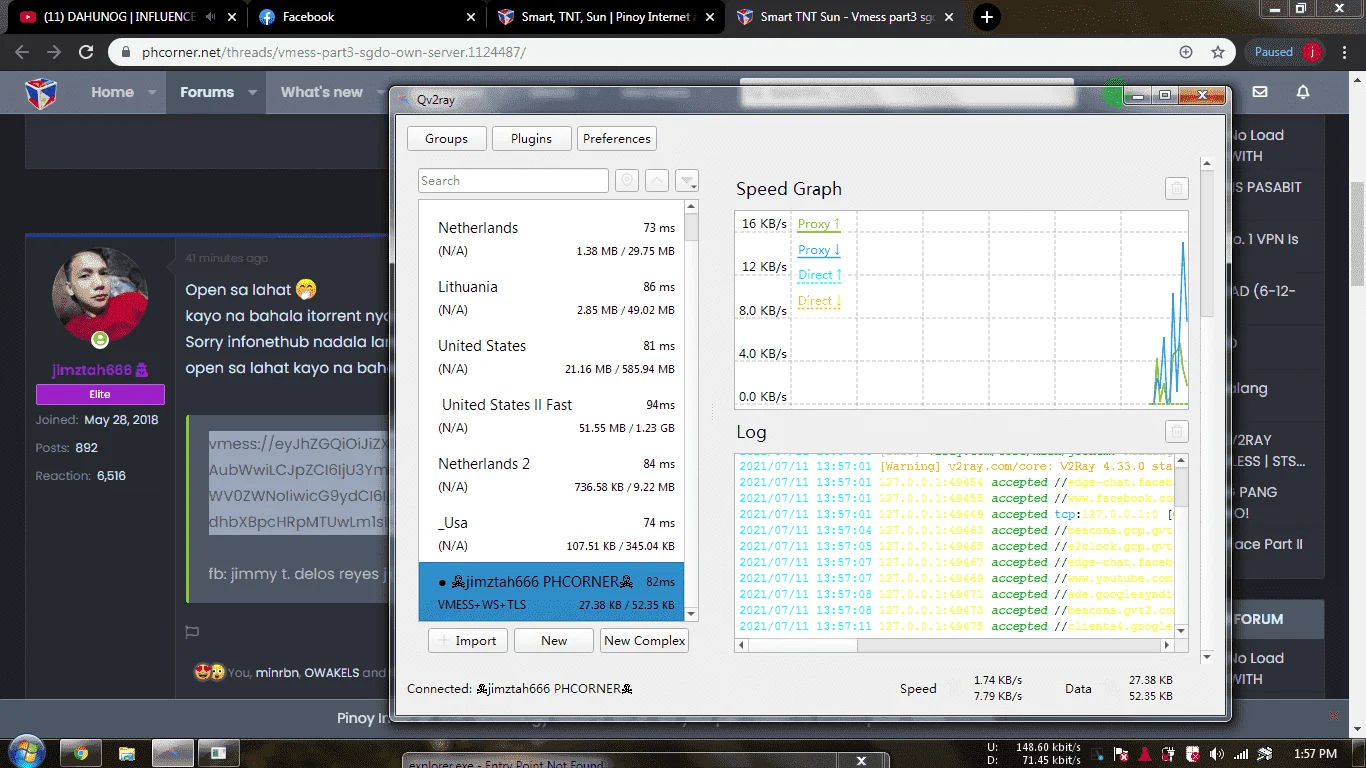Open PHCorner alerts bell icon
This screenshot has height=768, width=1366.
[x=1303, y=92]
